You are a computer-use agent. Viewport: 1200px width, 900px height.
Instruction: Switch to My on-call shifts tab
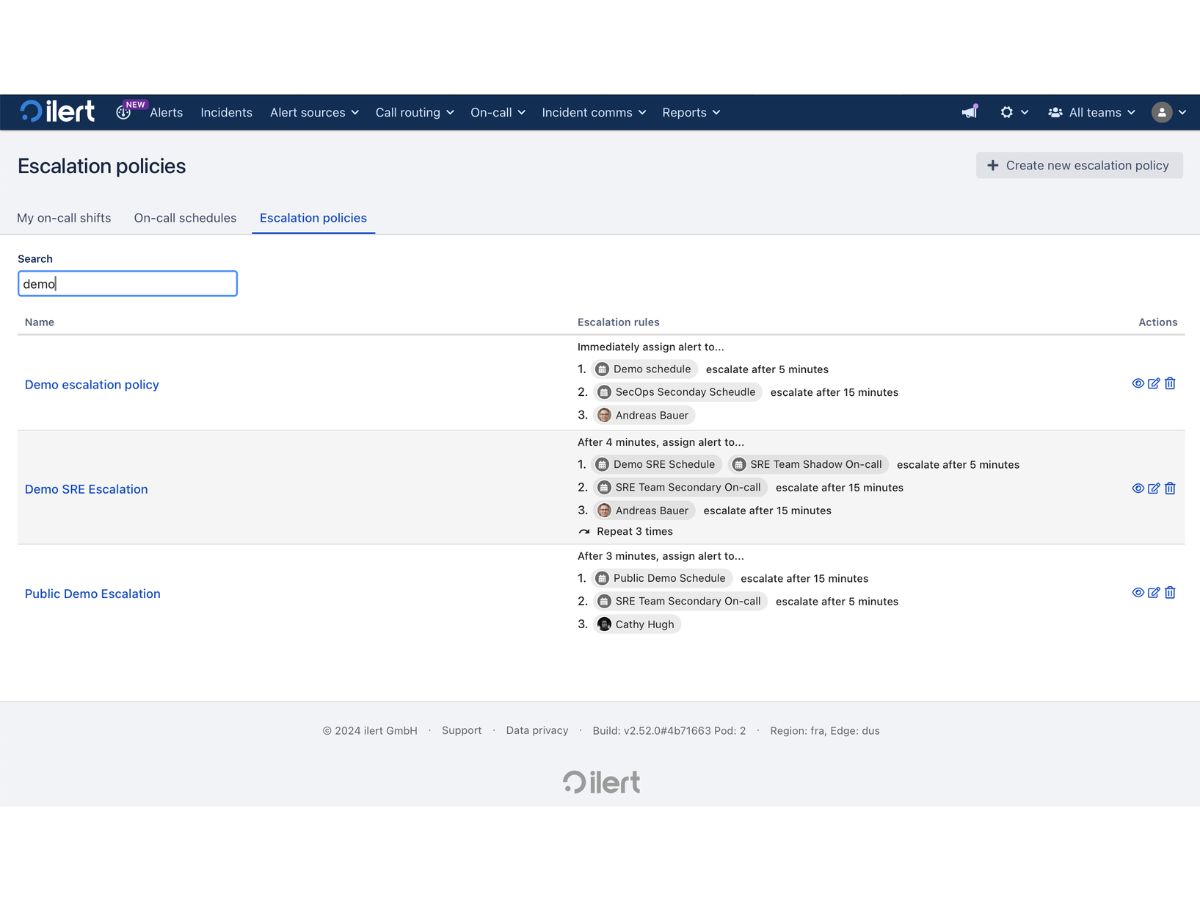(64, 217)
